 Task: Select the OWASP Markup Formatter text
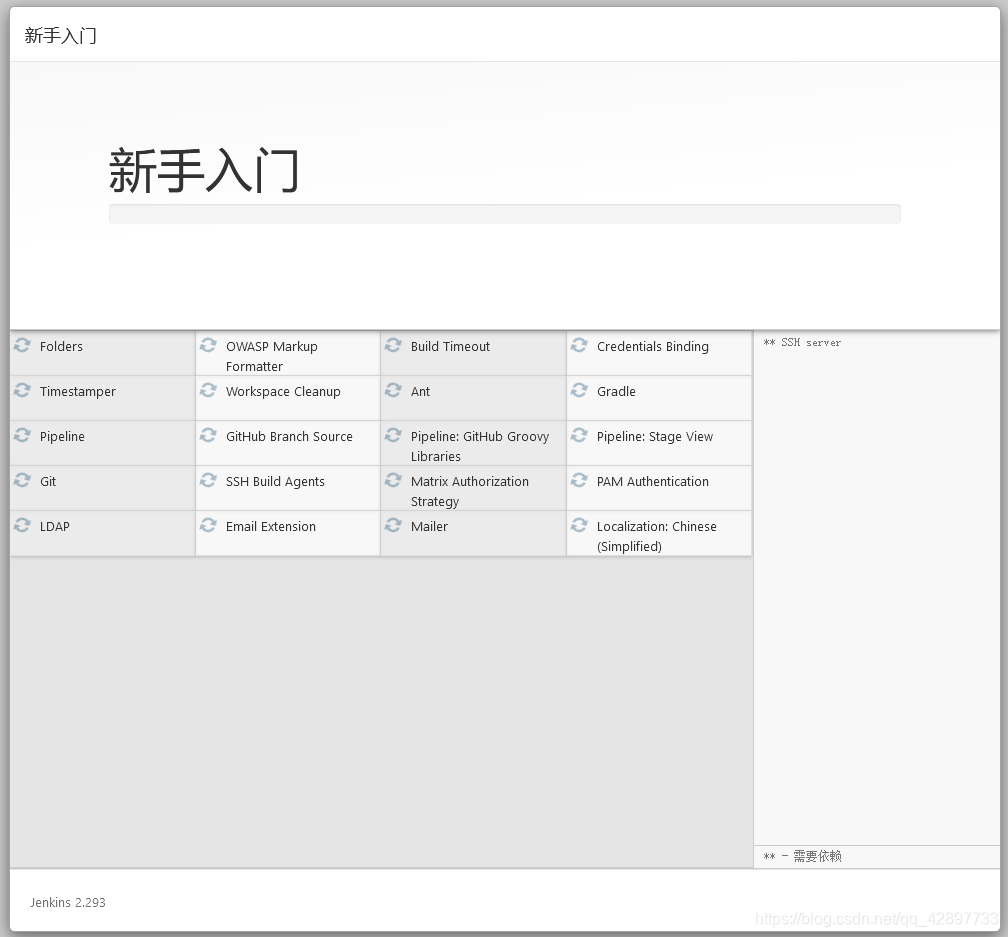tap(271, 356)
